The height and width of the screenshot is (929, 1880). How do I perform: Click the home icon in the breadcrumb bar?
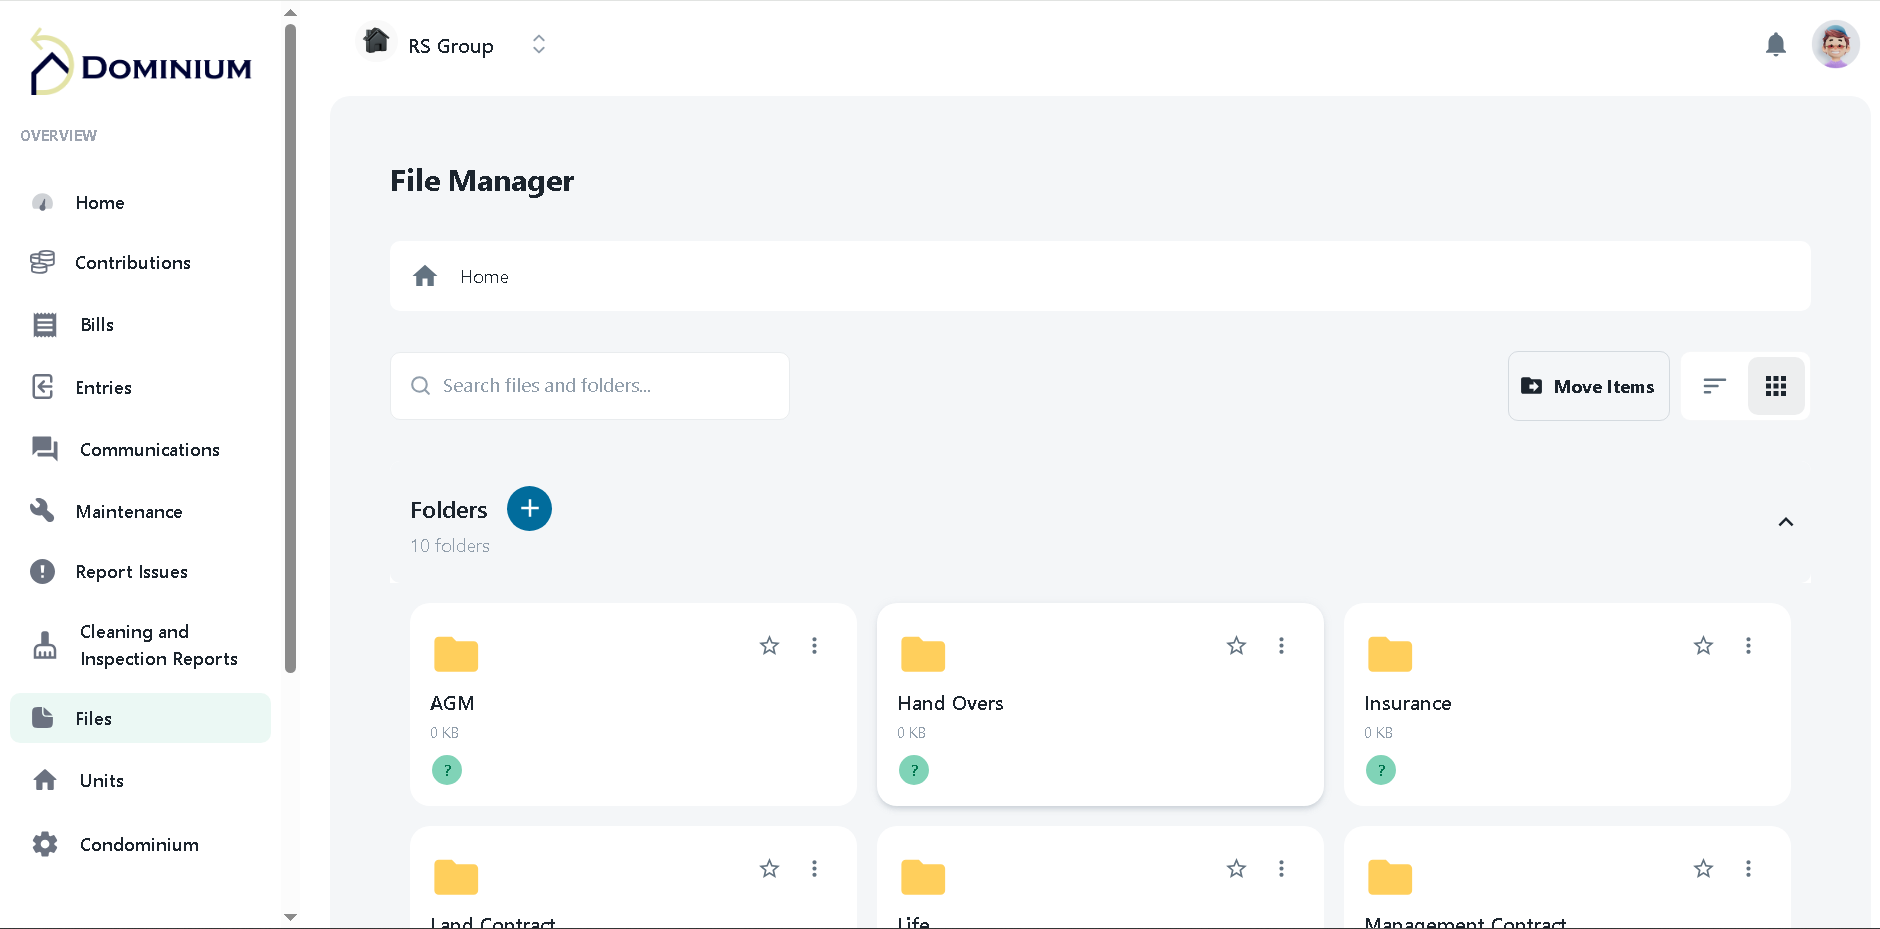425,276
